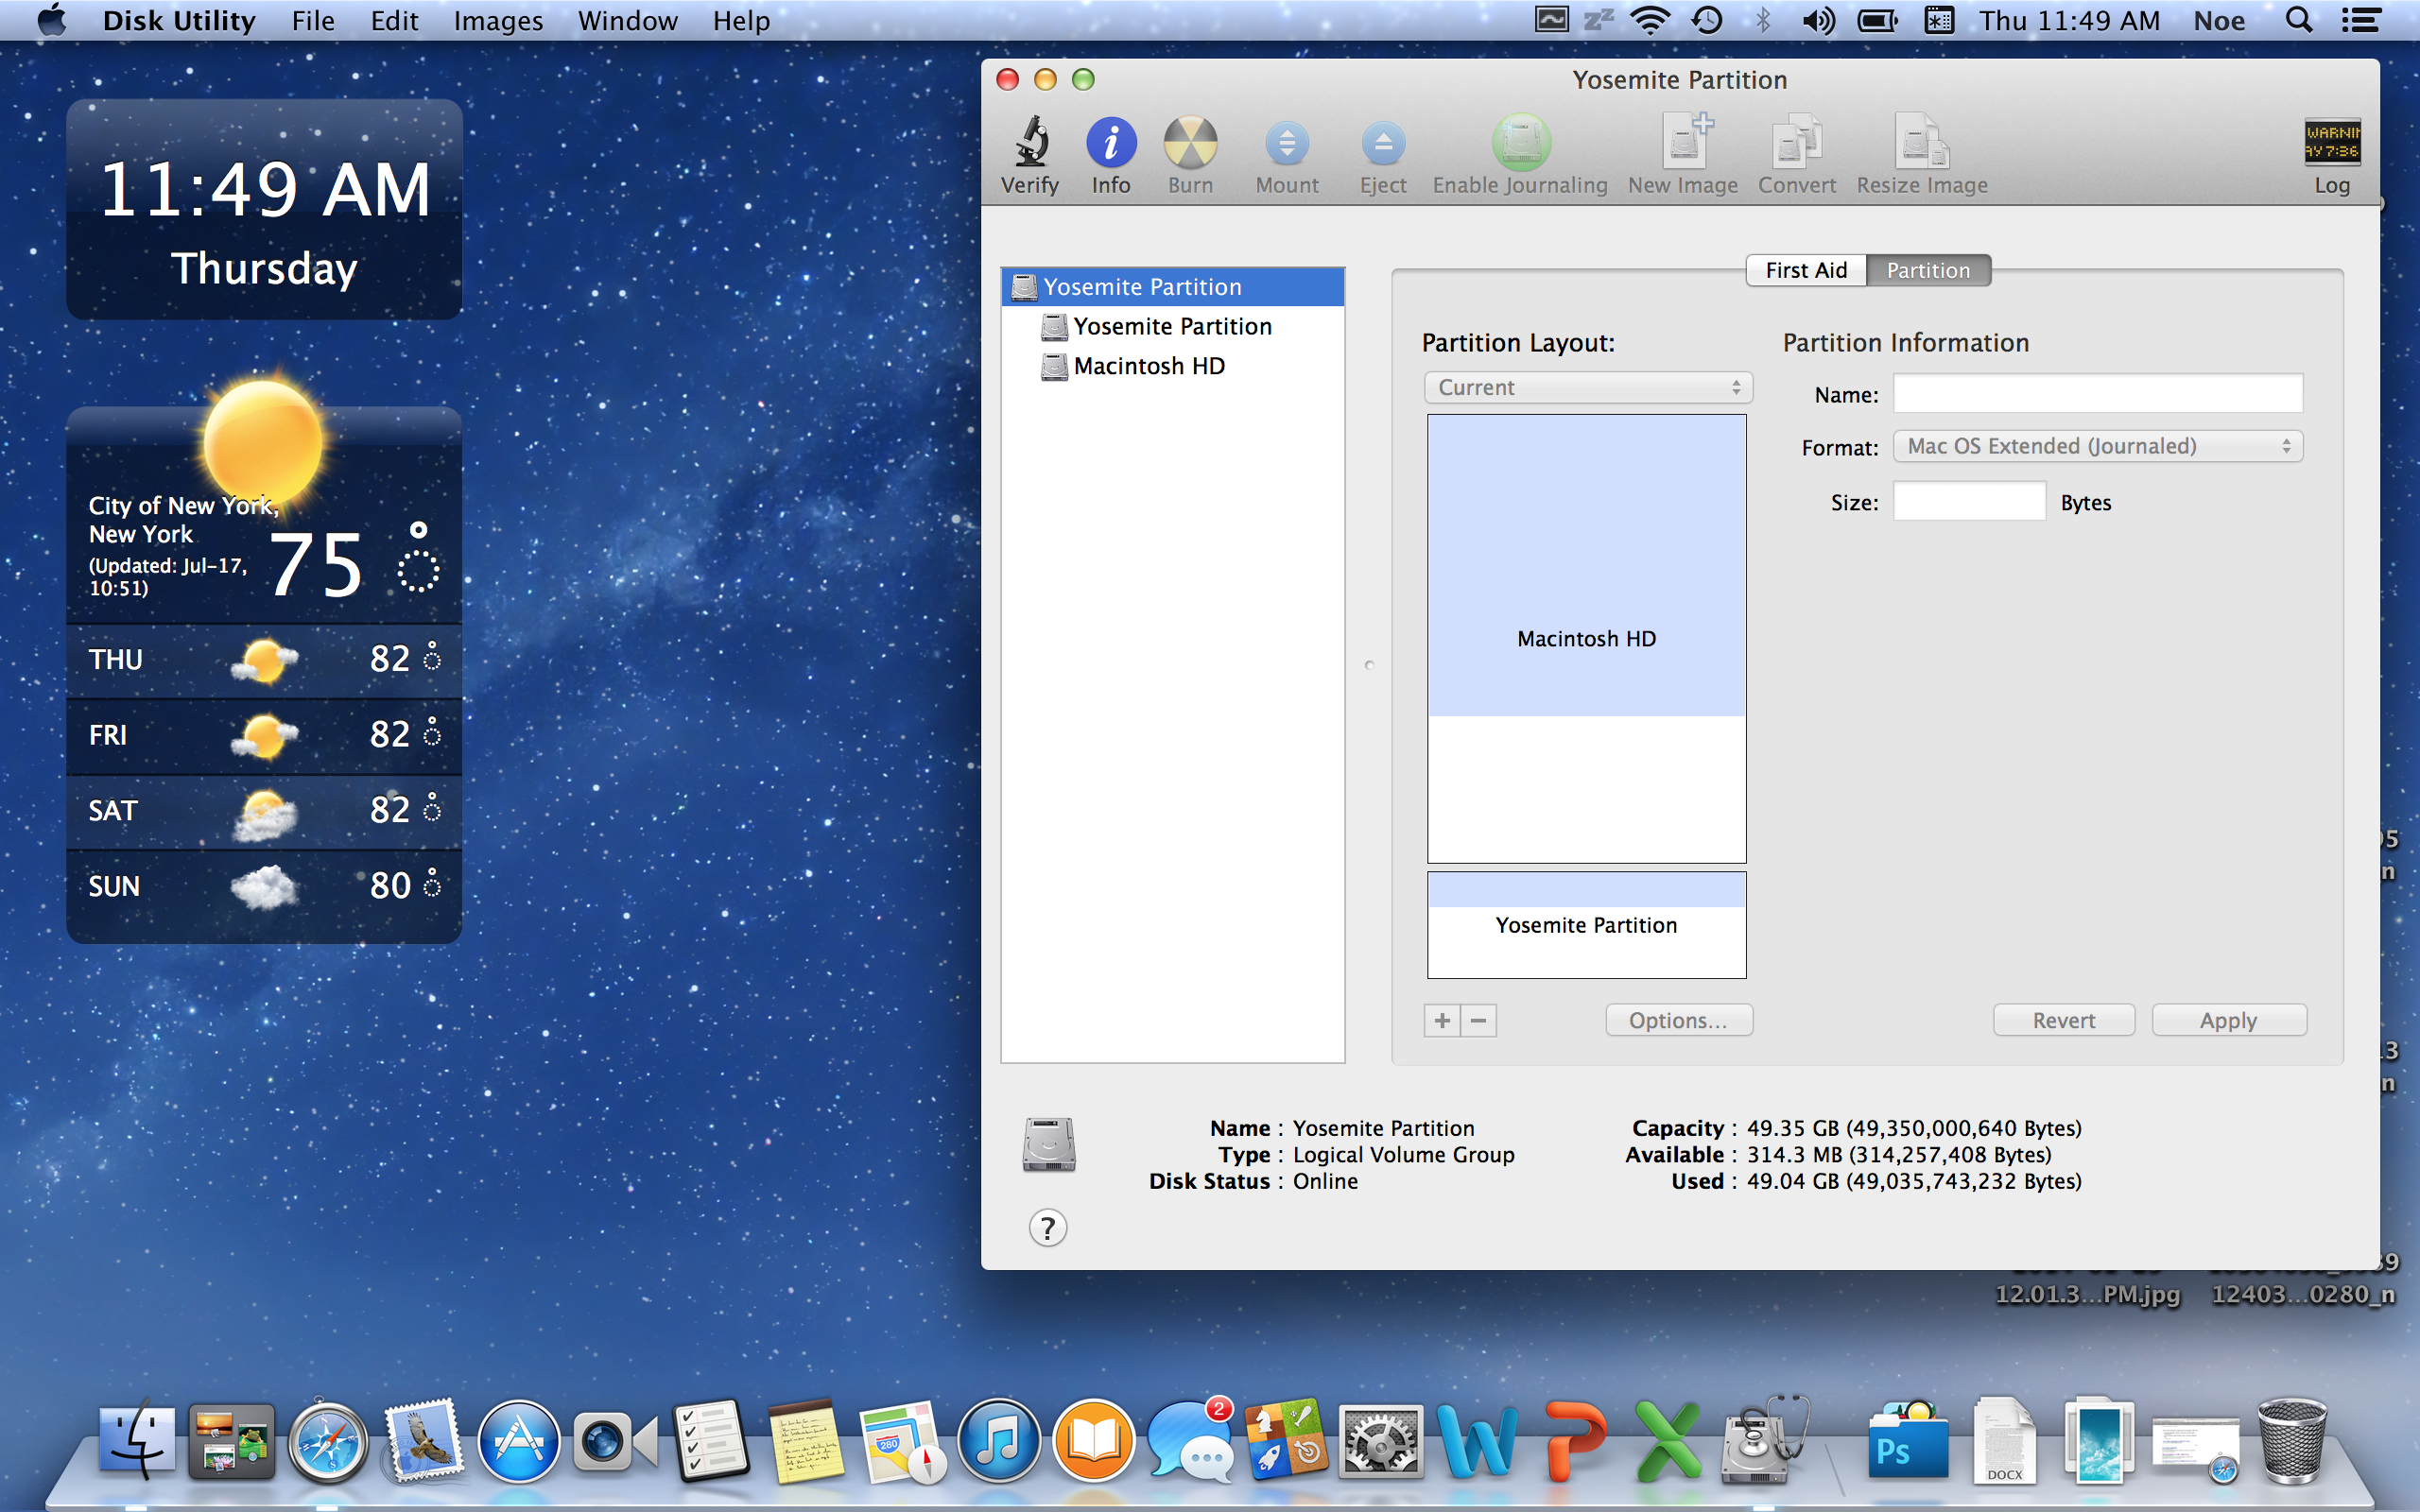Image resolution: width=2420 pixels, height=1512 pixels.
Task: Click the SUN forecast row in weather widget
Action: [264, 886]
